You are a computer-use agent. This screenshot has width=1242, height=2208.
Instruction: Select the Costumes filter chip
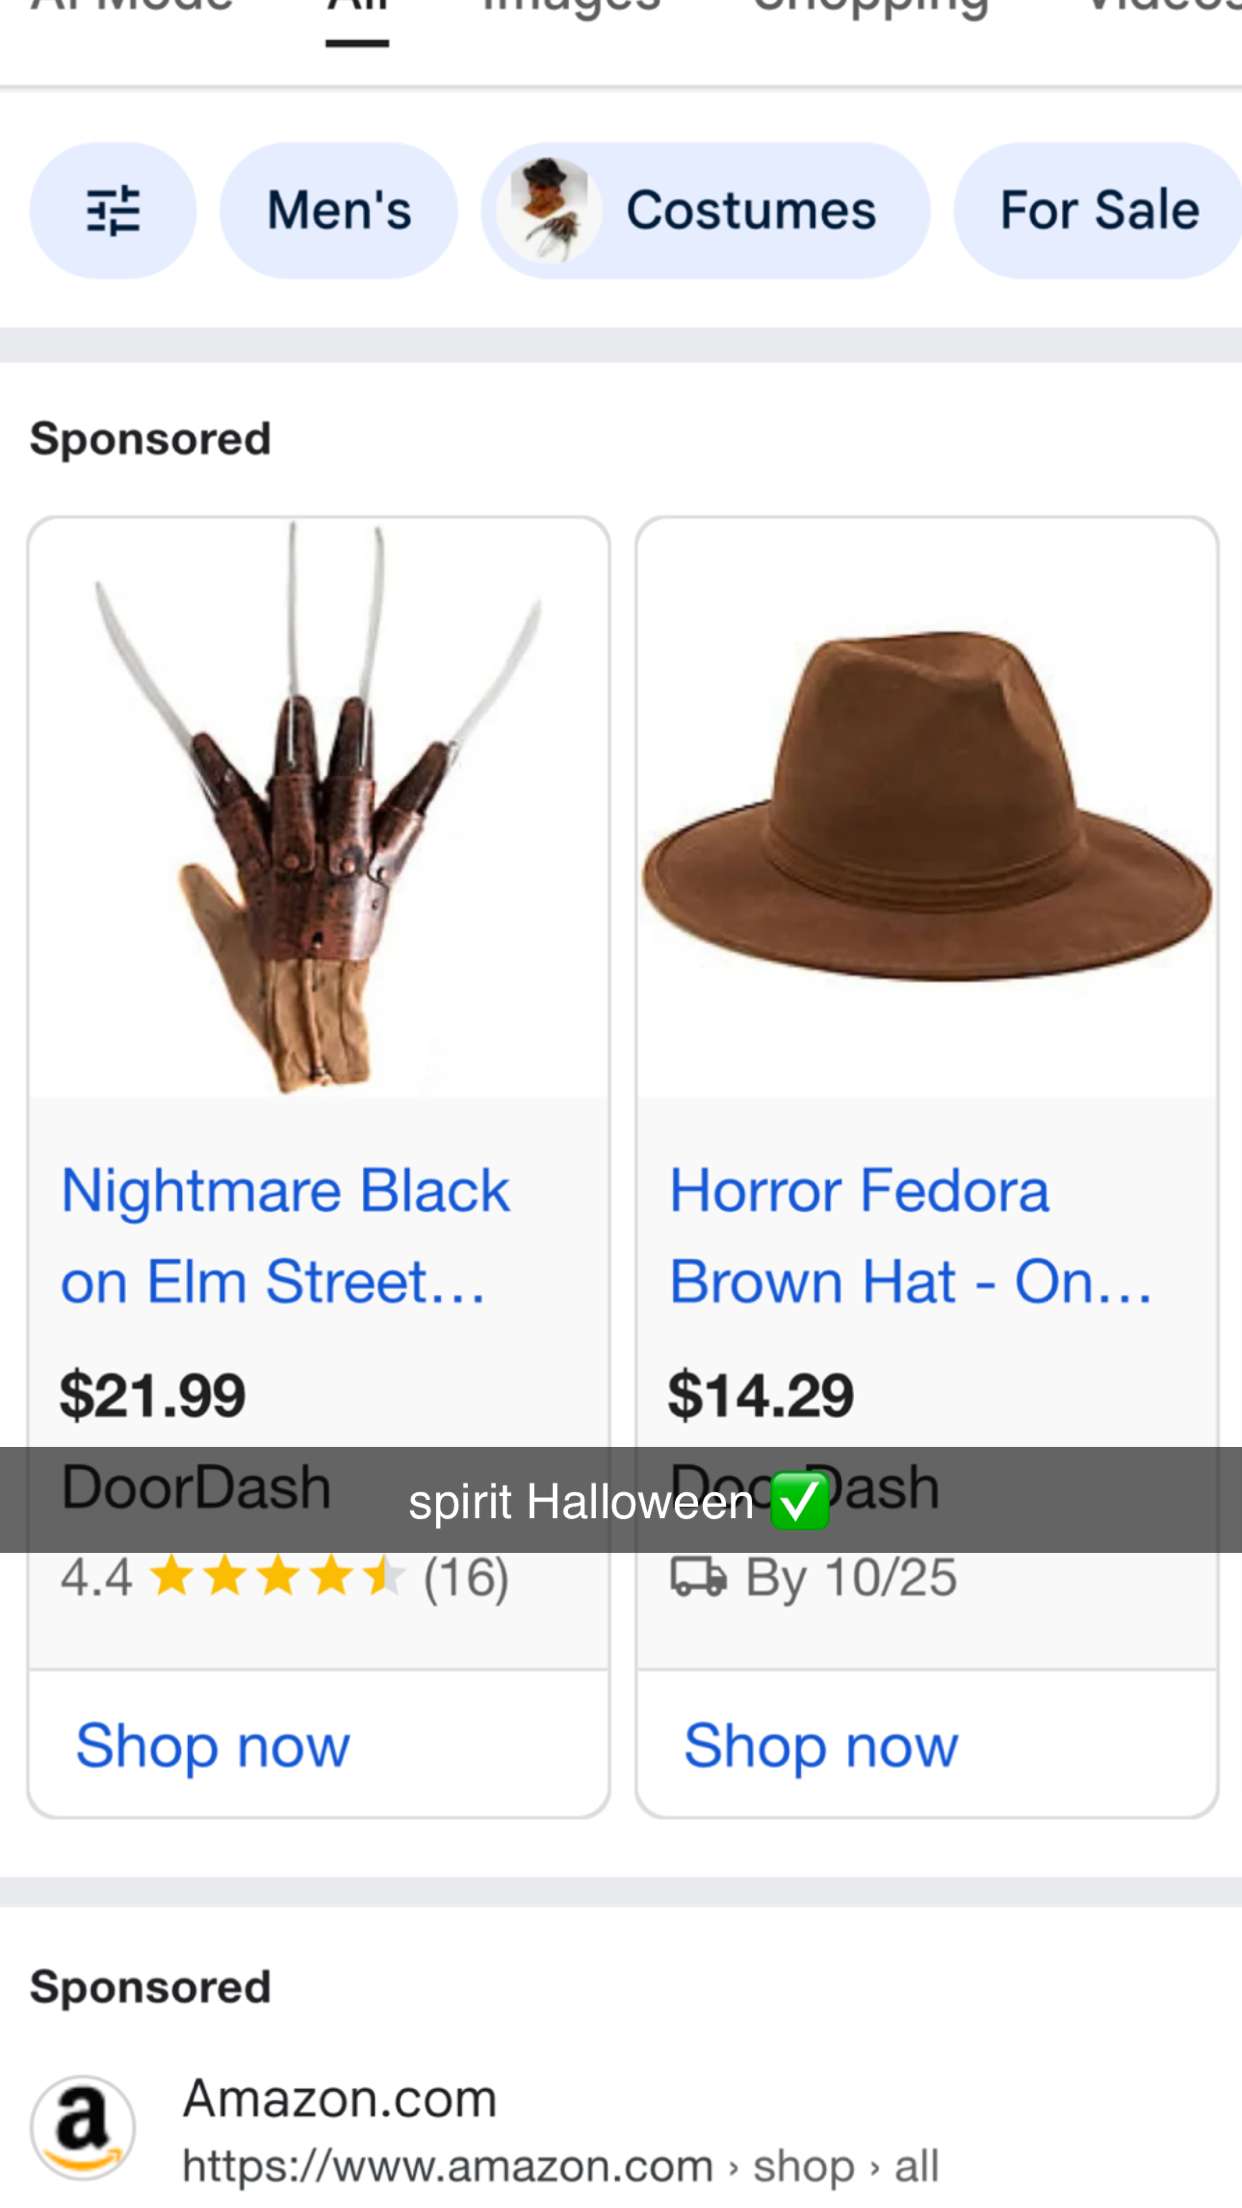click(x=750, y=211)
